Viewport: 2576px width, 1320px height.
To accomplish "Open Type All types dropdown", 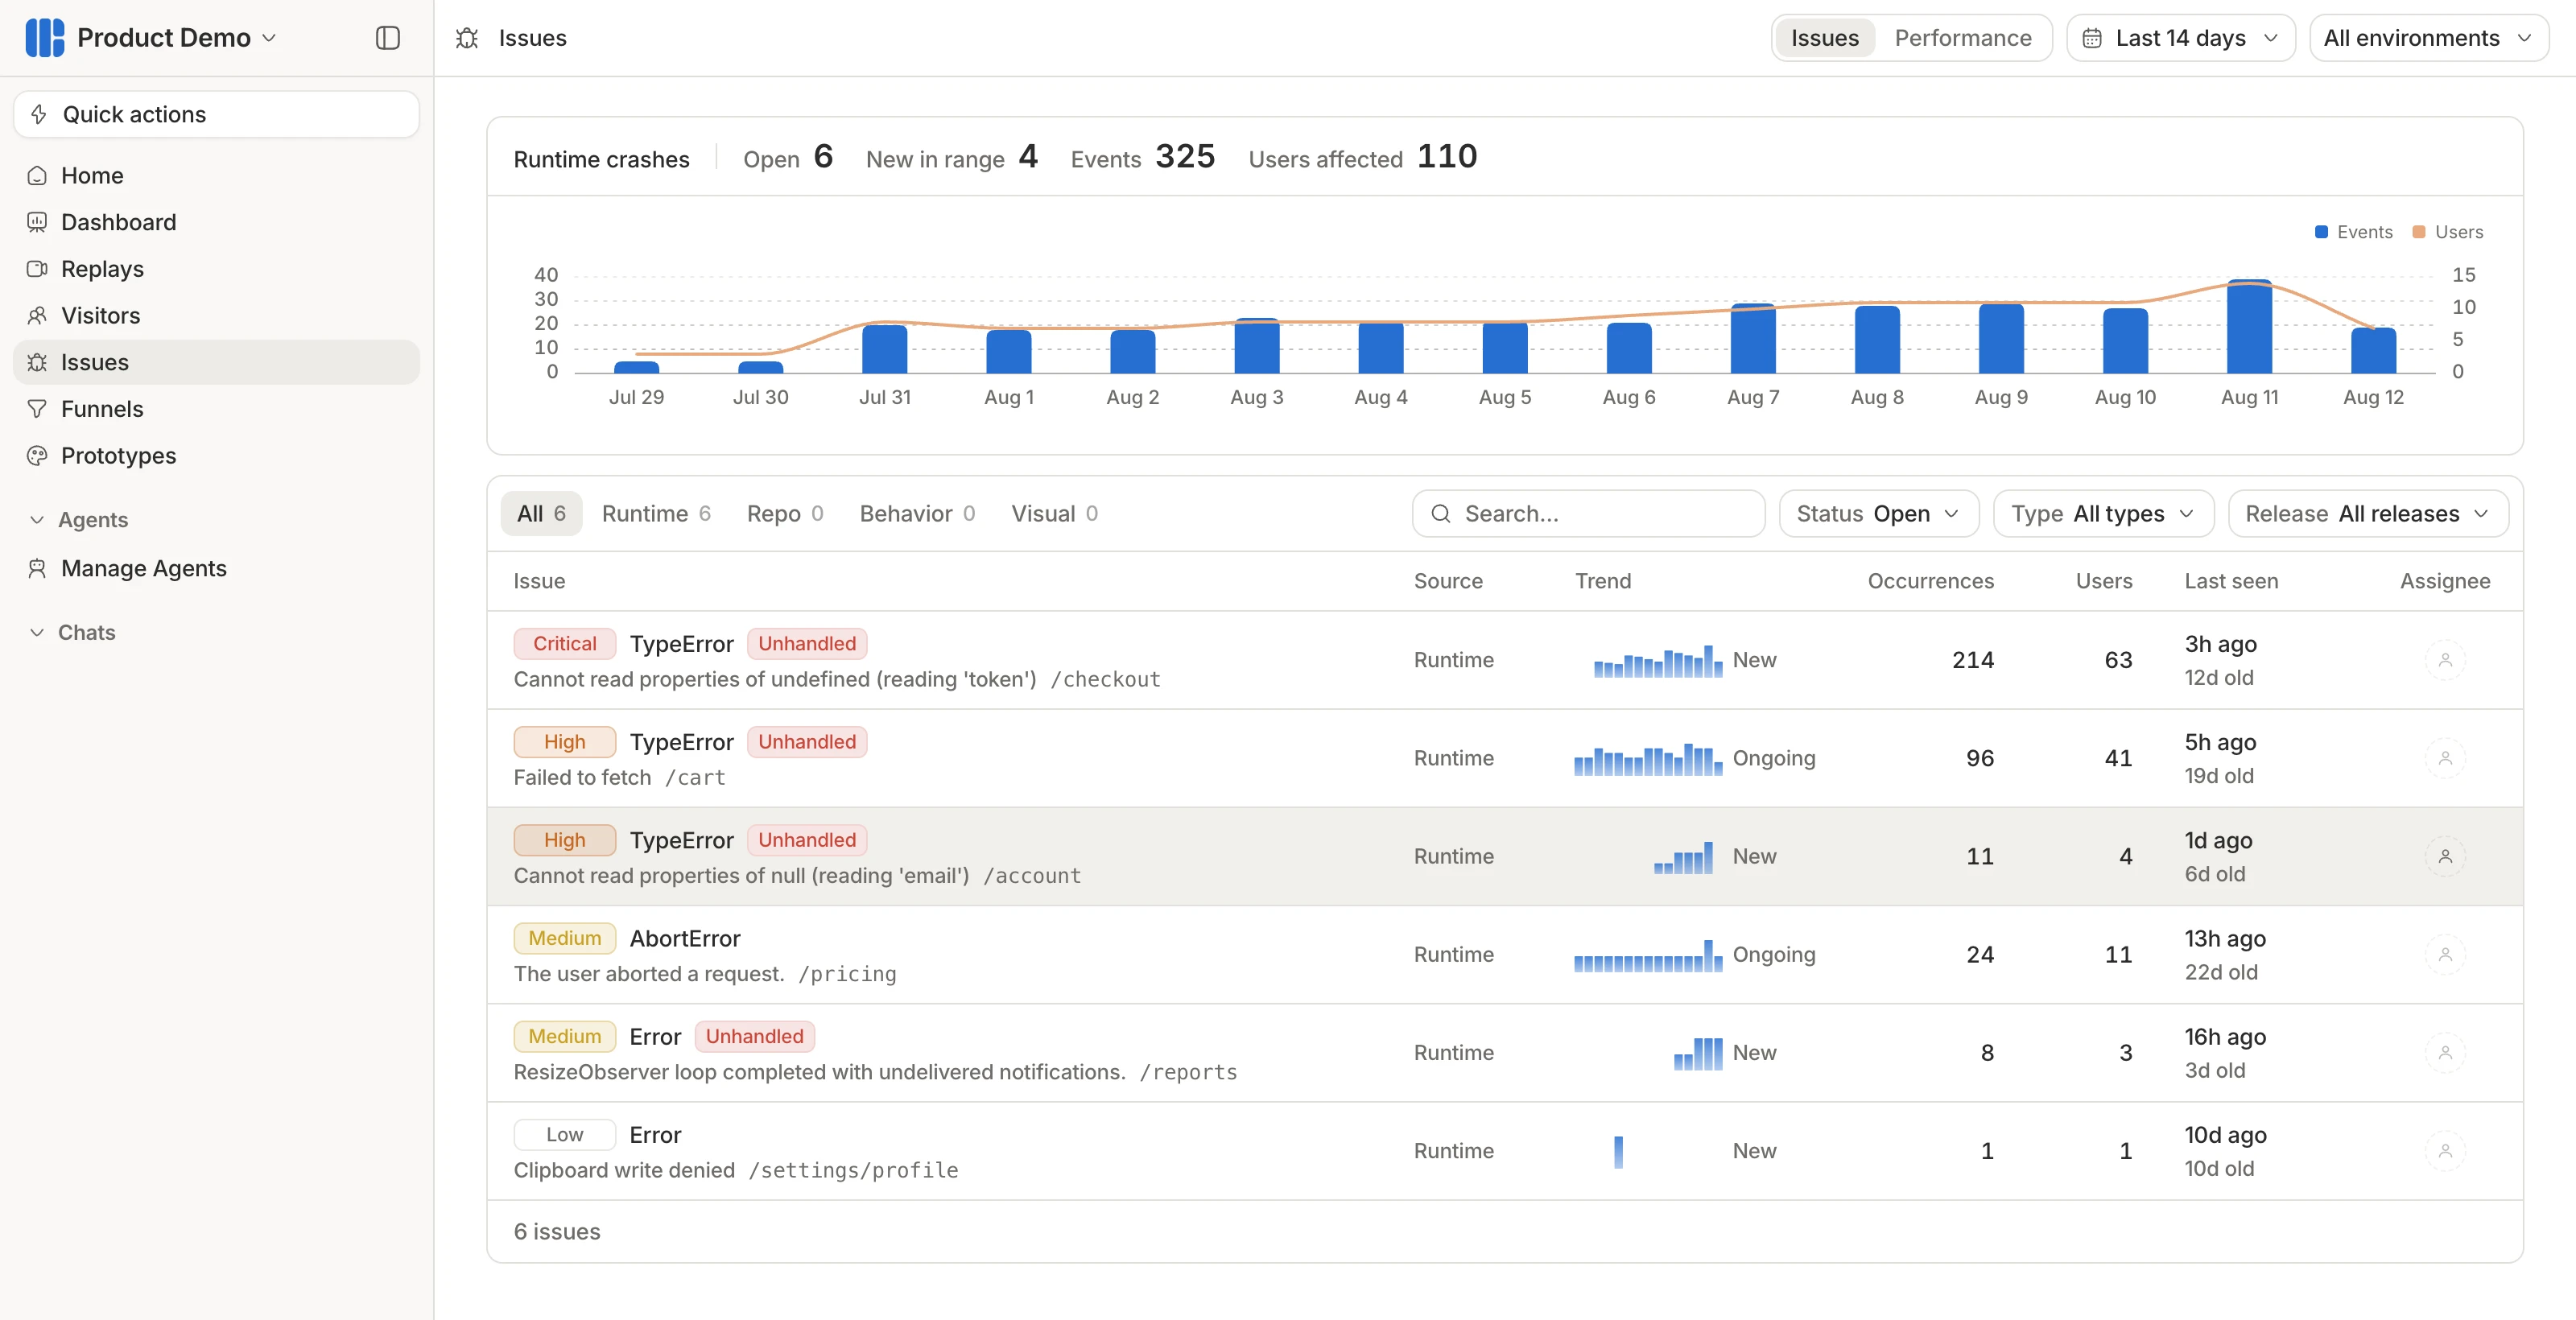I will click(2103, 513).
